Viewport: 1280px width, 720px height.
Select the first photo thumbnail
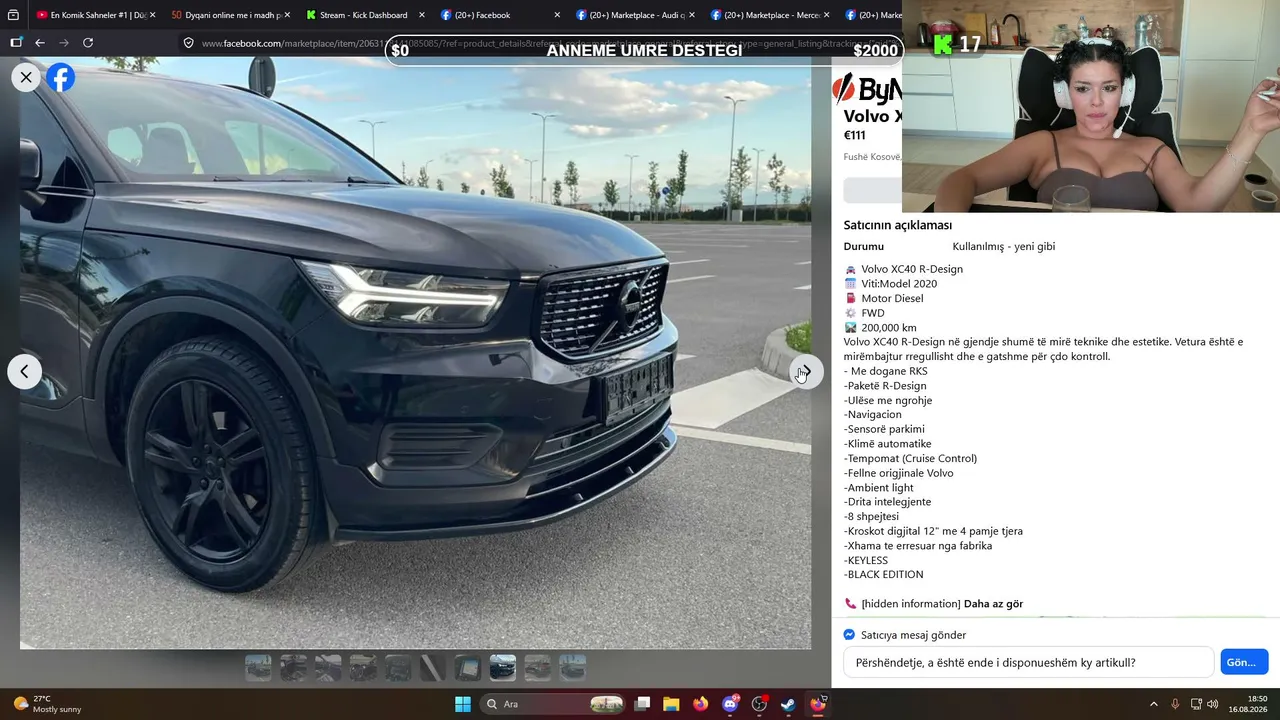[x=258, y=667]
